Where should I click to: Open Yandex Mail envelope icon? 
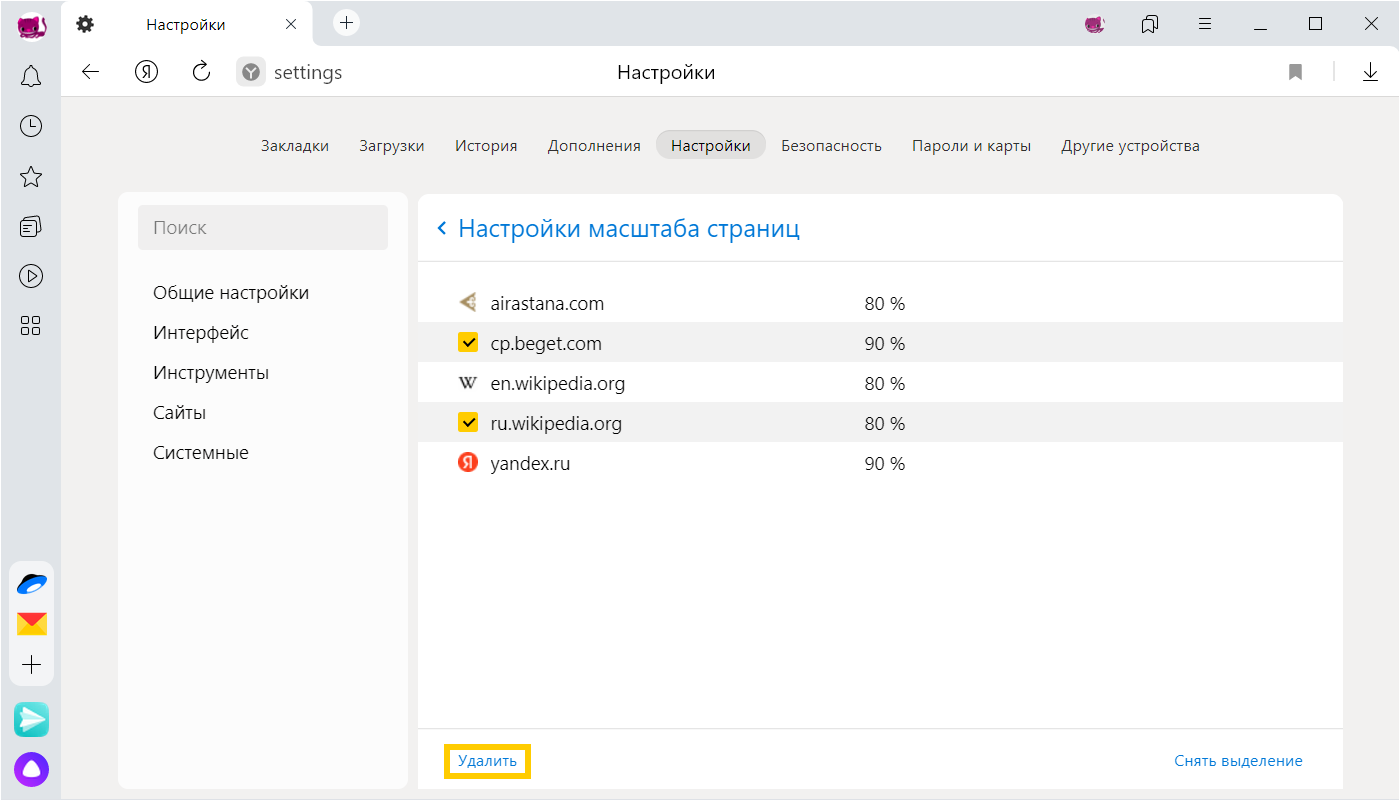pos(31,624)
